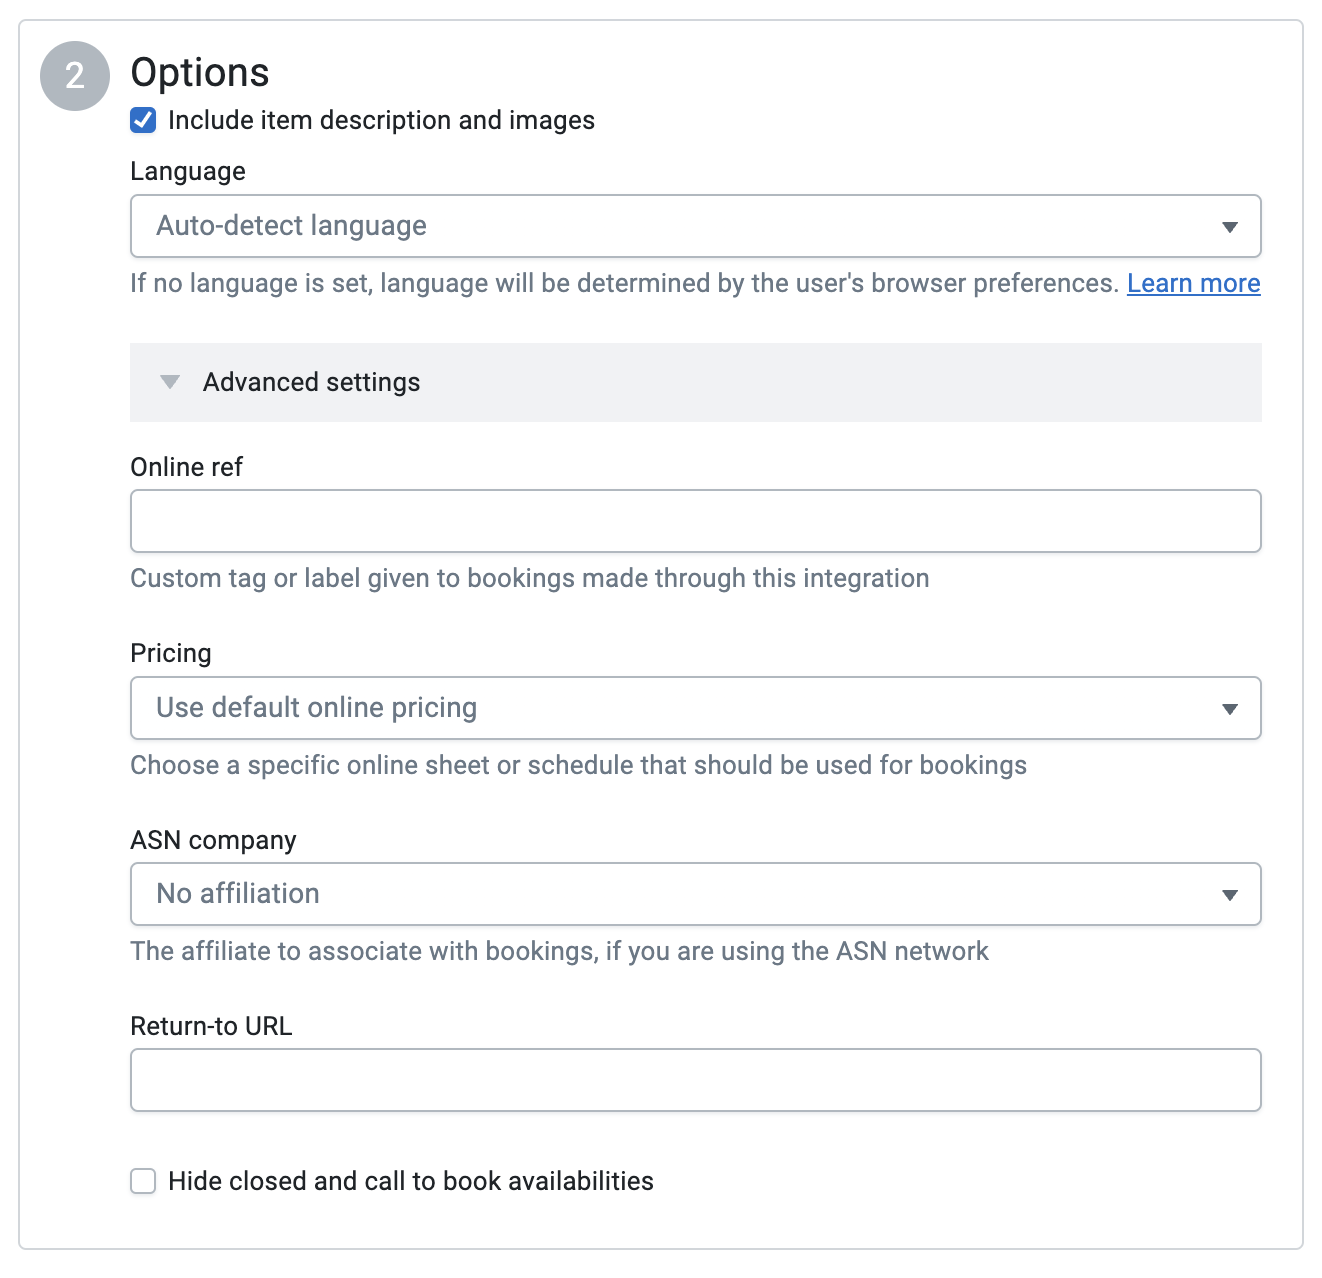Click the ASN company dropdown arrow icon

tap(1231, 894)
